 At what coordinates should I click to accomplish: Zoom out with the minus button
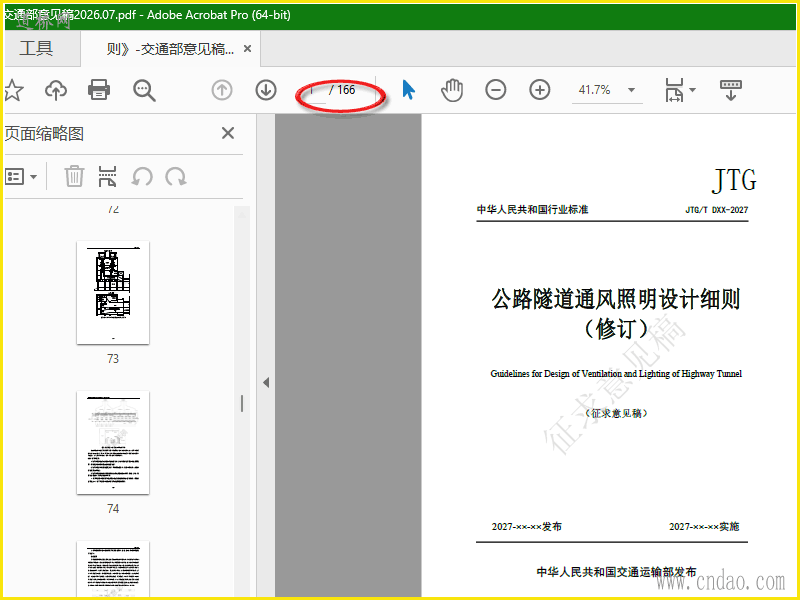tap(495, 90)
